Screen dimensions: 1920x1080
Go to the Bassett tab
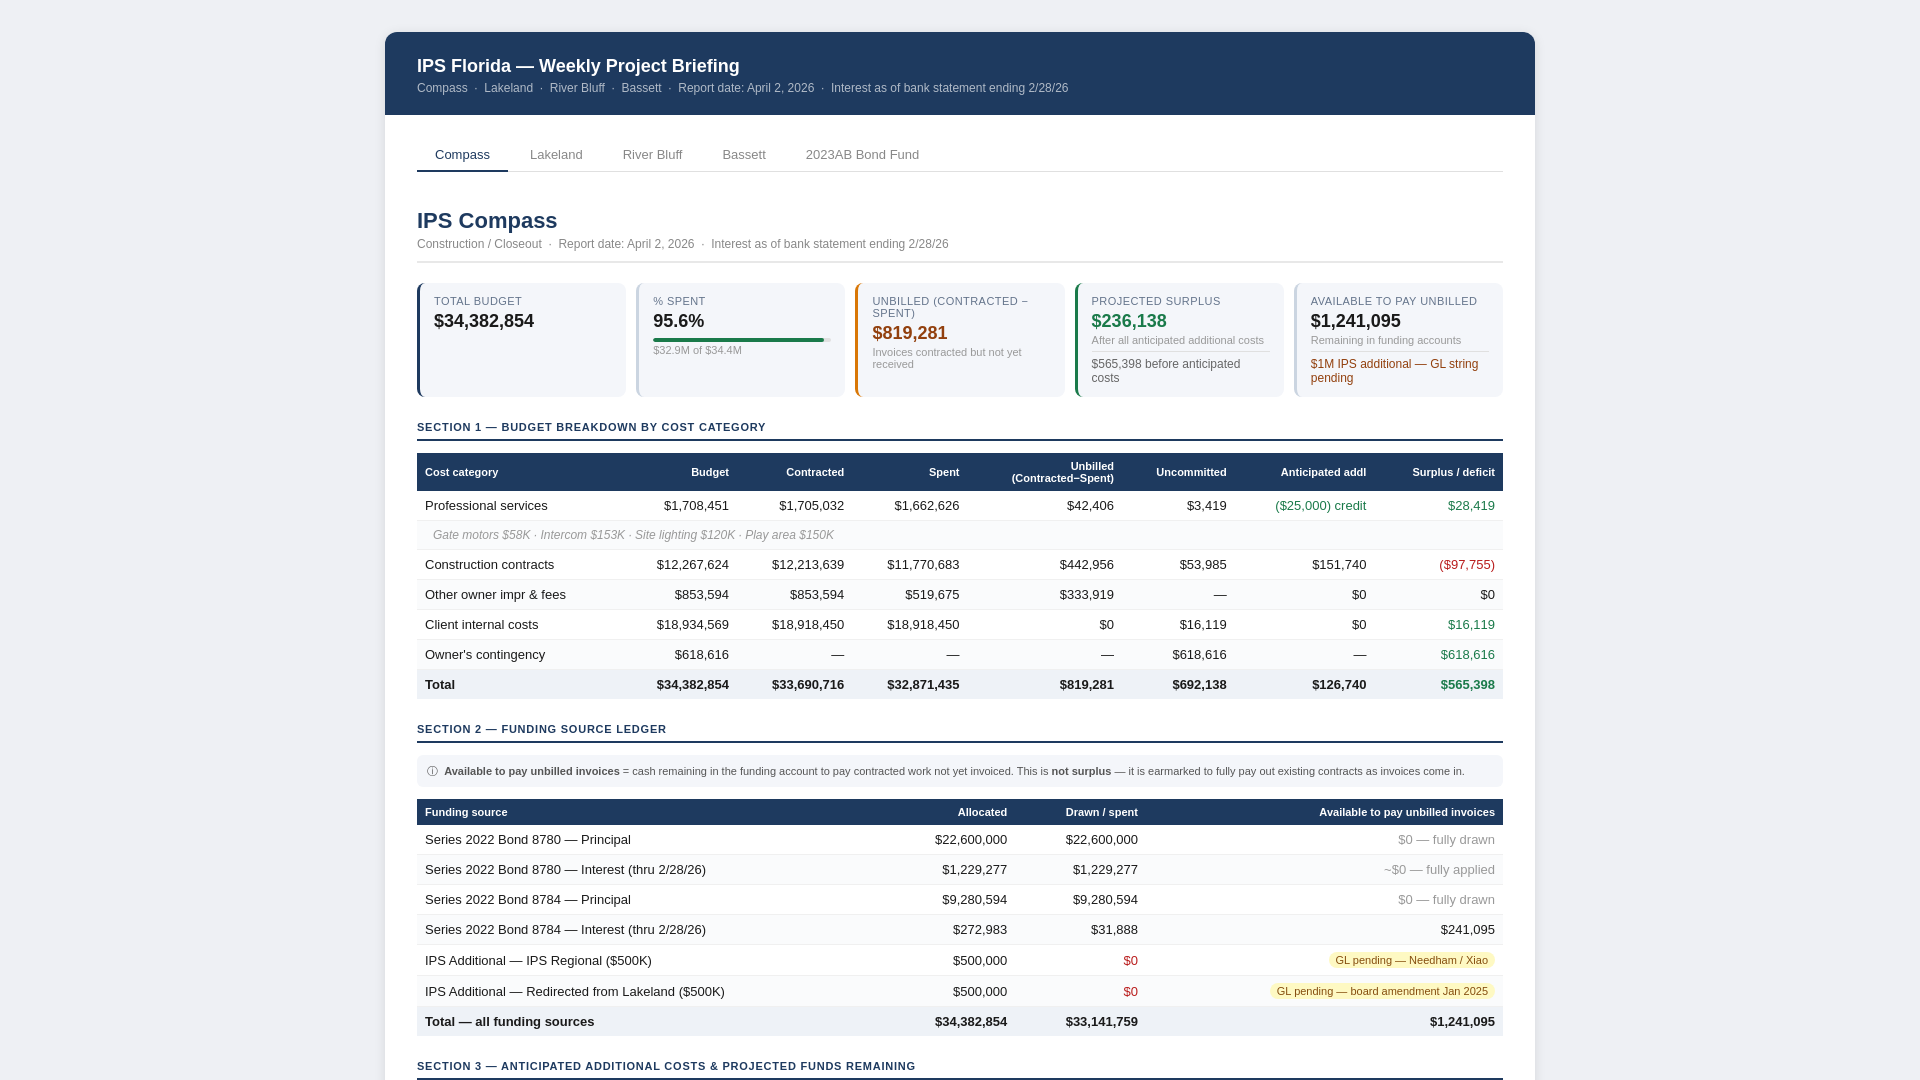(744, 155)
